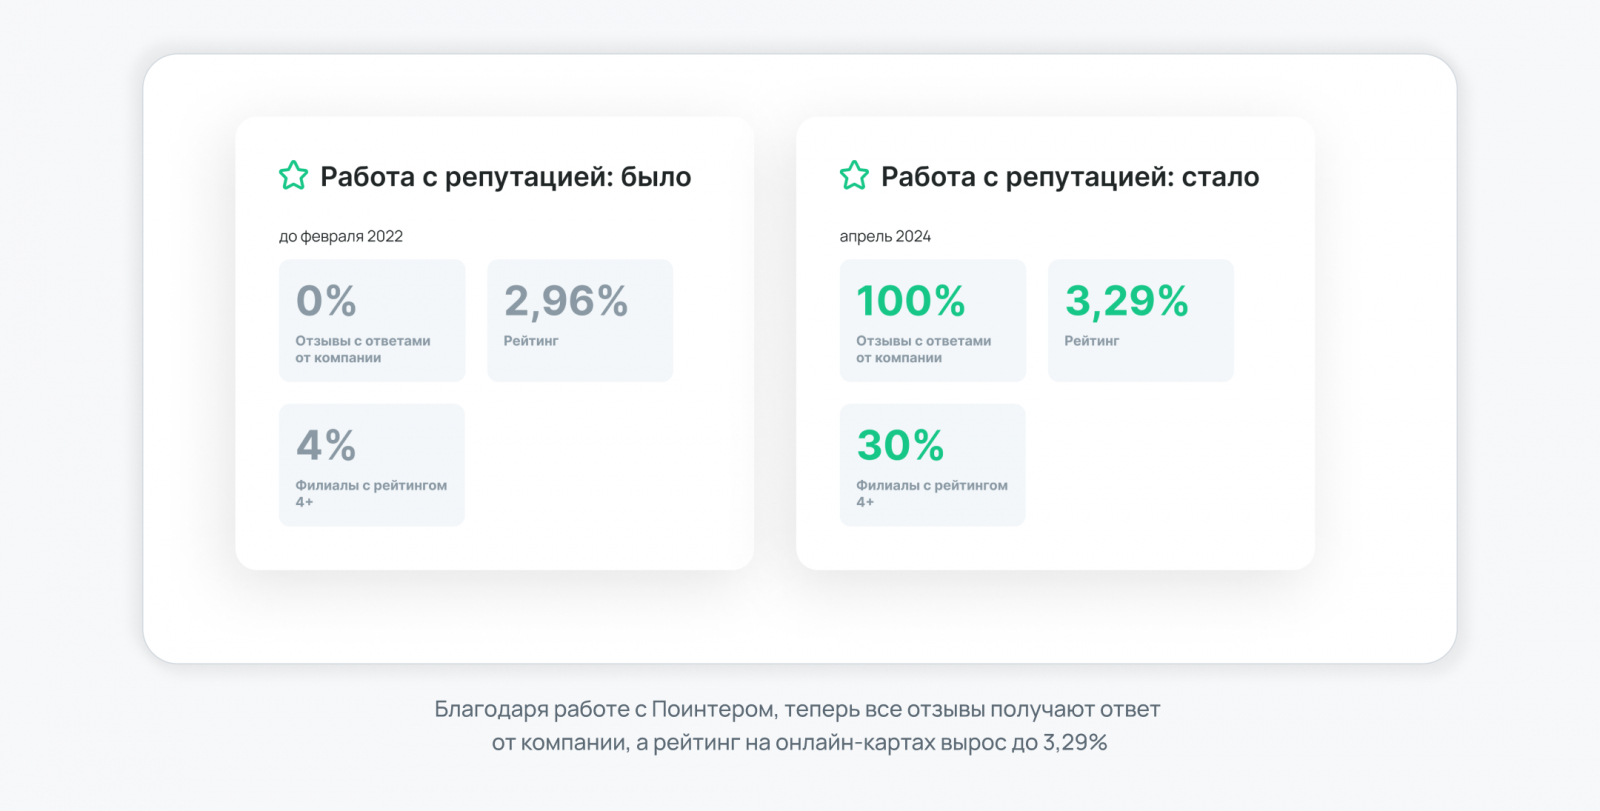Select the heading "Работа с репутацией: было"

pos(505,177)
